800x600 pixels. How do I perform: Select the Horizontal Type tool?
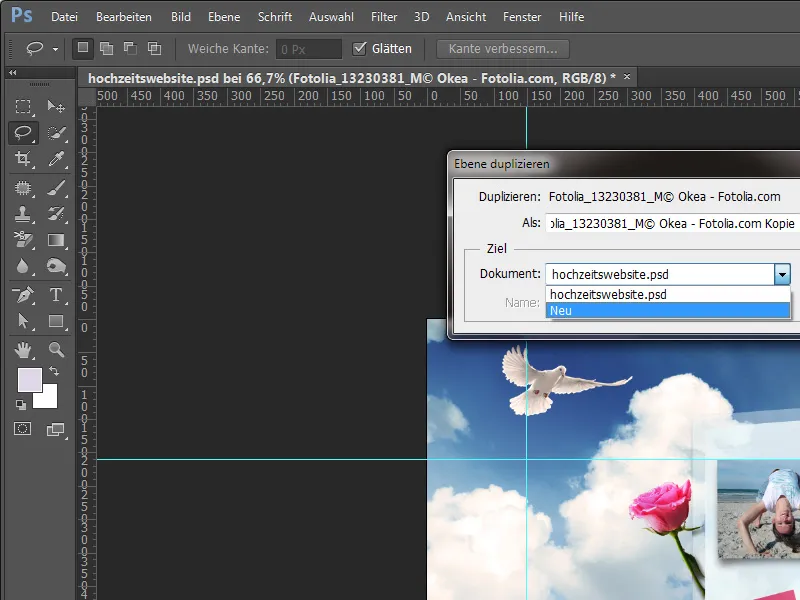point(56,294)
